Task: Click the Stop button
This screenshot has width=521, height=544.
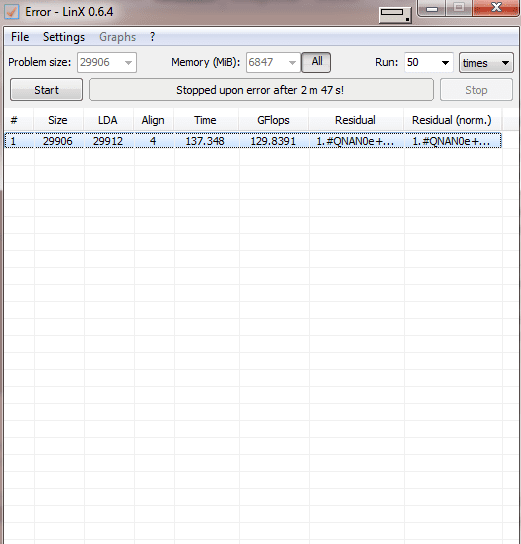Action: [x=476, y=90]
